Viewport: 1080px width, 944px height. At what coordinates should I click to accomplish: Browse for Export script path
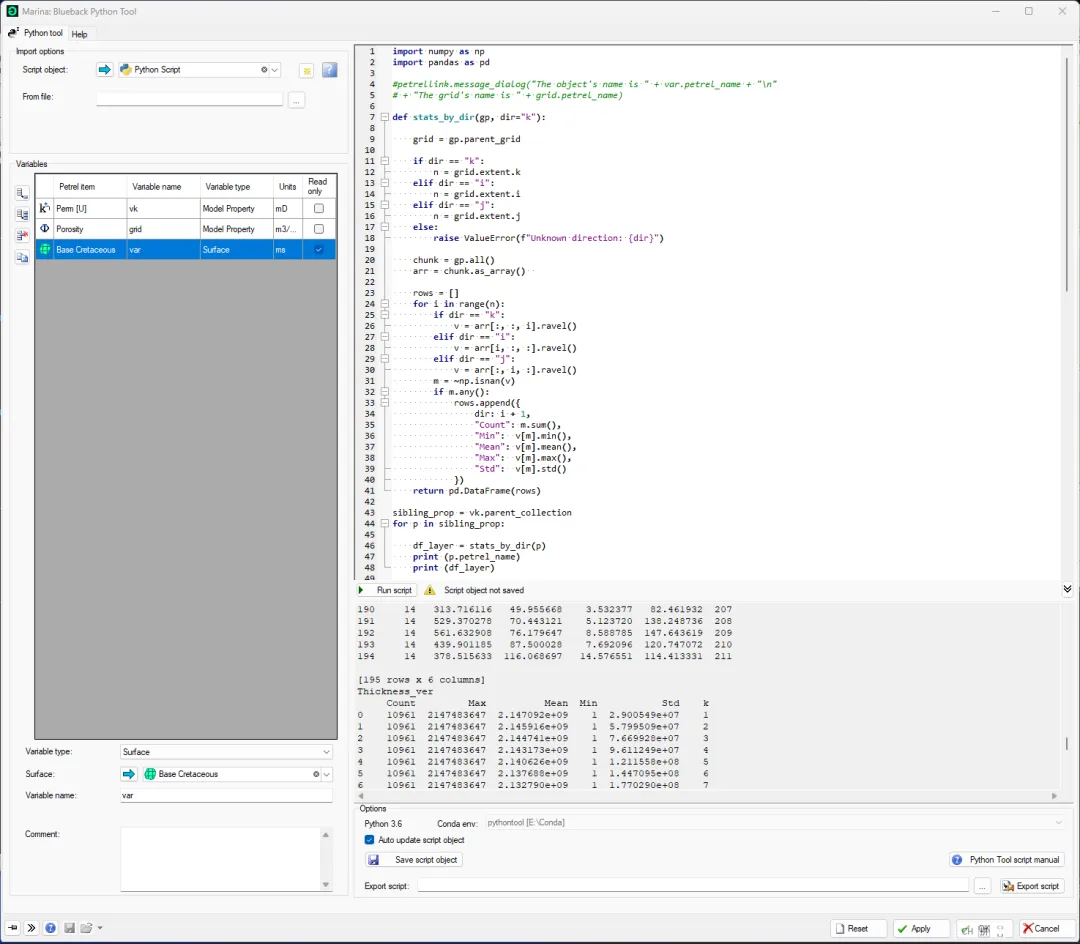point(982,886)
